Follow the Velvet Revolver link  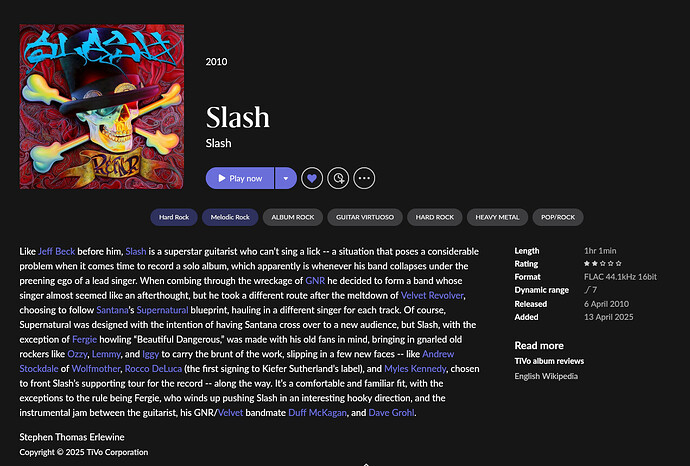click(x=432, y=295)
